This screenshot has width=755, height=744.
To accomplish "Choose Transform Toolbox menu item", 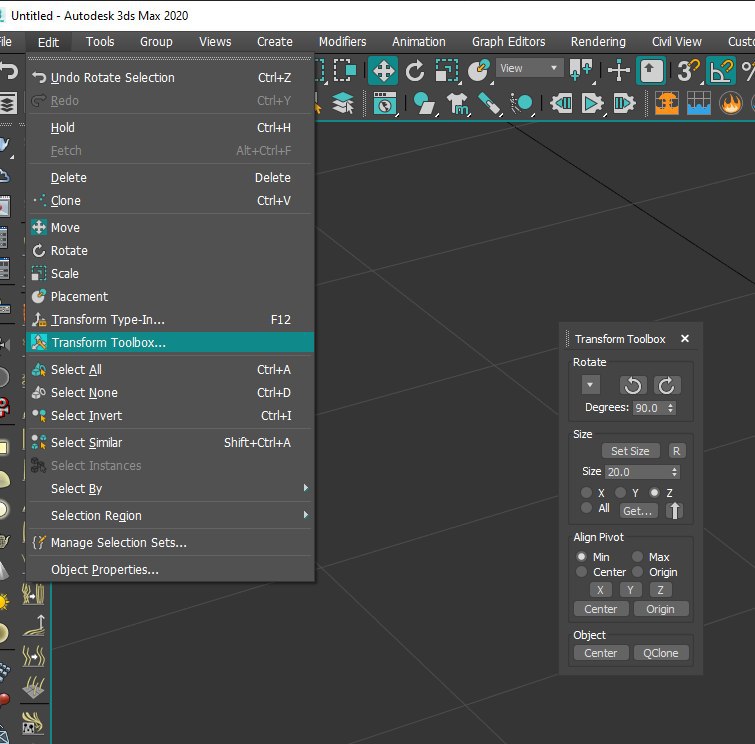I will click(170, 343).
